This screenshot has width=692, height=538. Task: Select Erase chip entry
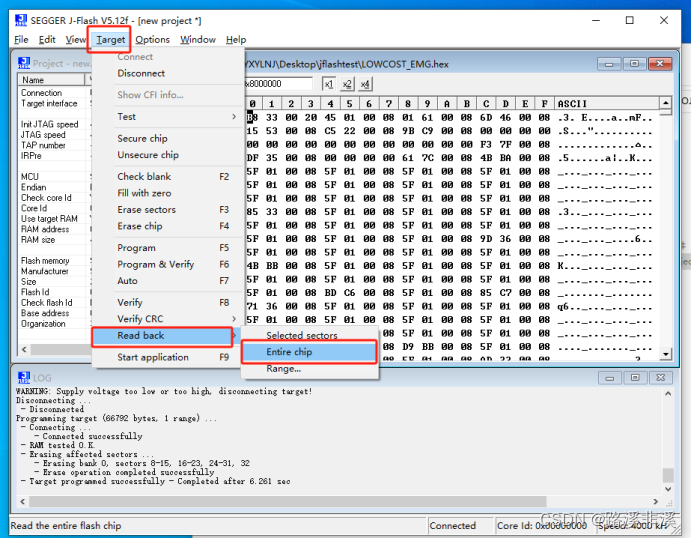coord(168,226)
